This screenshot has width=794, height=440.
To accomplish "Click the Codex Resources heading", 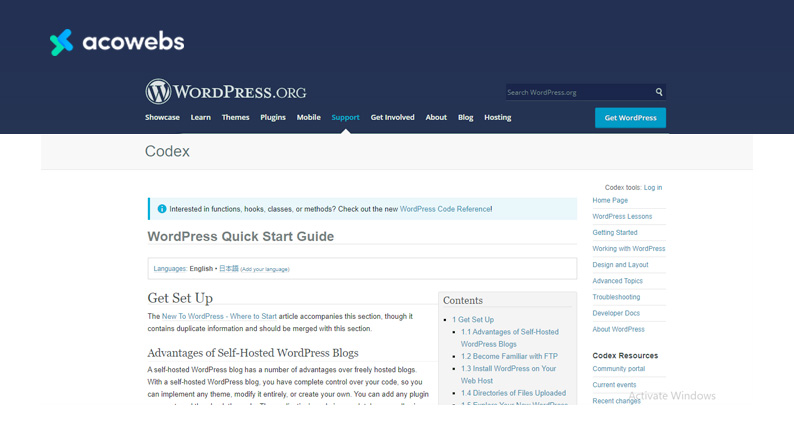I will [x=625, y=355].
